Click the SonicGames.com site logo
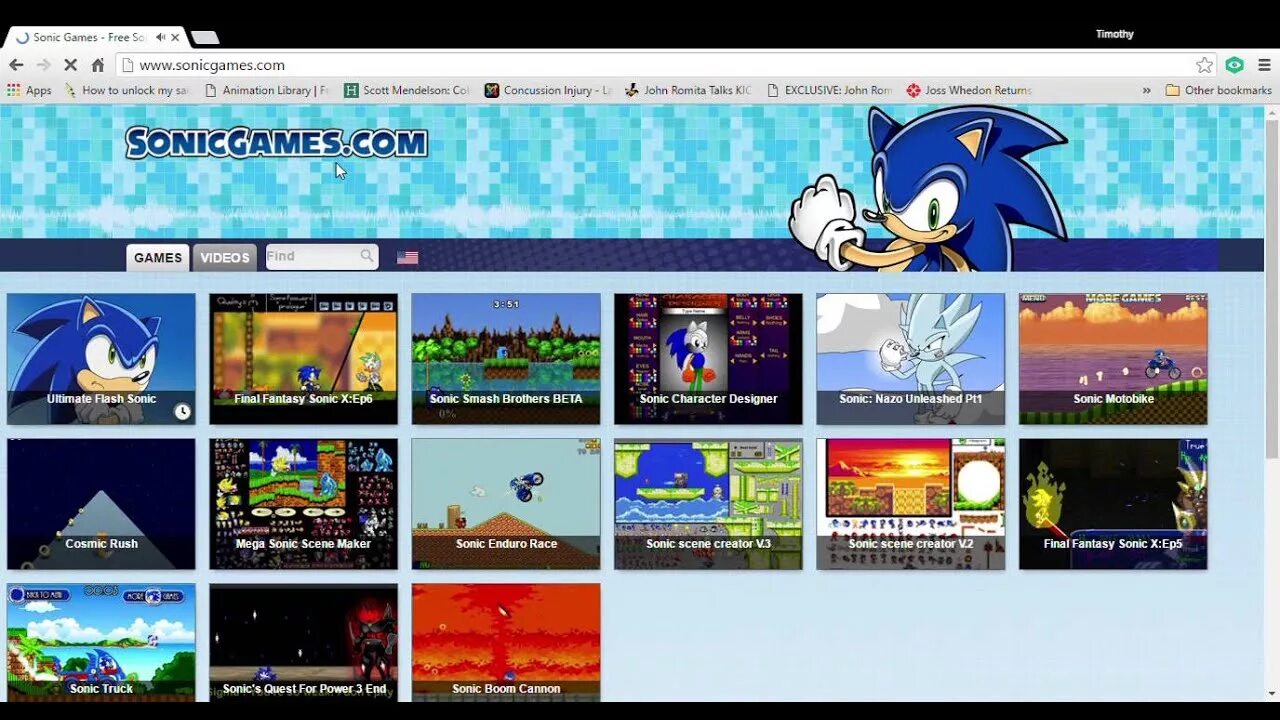This screenshot has width=1280, height=720. point(276,143)
